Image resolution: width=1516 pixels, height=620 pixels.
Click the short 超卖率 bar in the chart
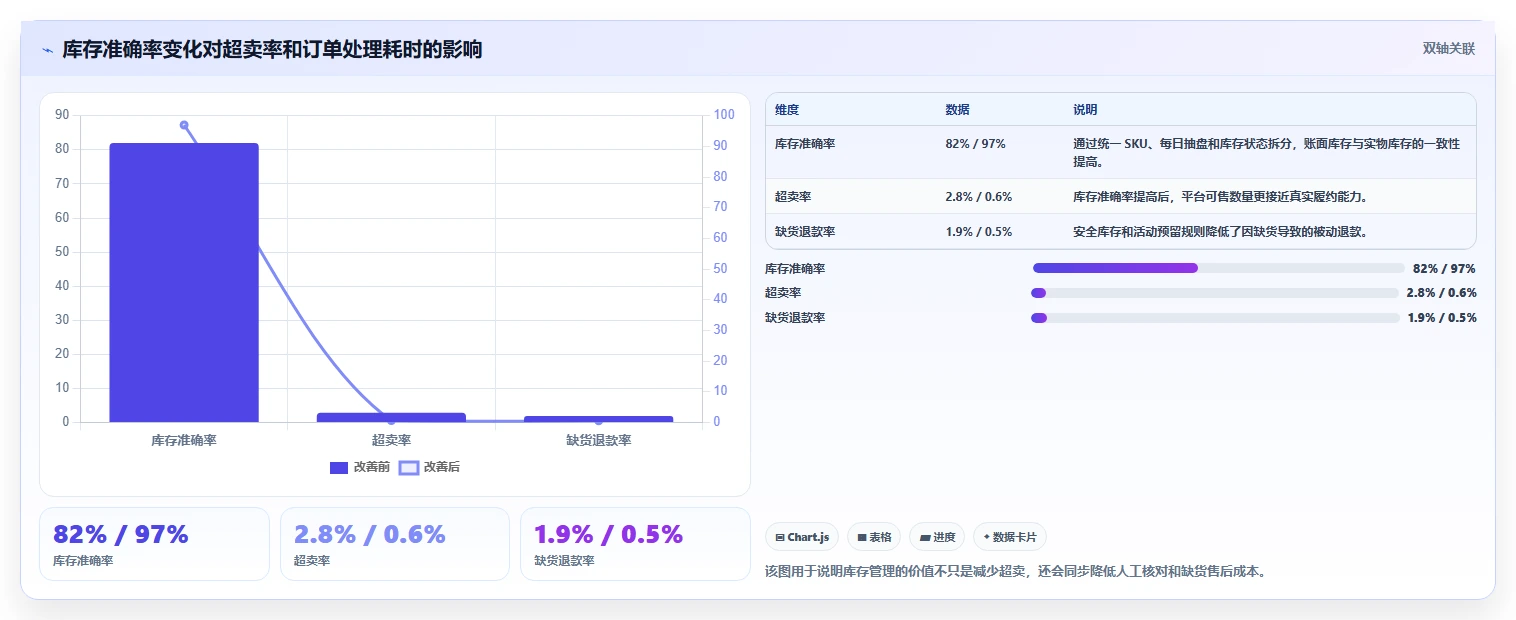[391, 417]
